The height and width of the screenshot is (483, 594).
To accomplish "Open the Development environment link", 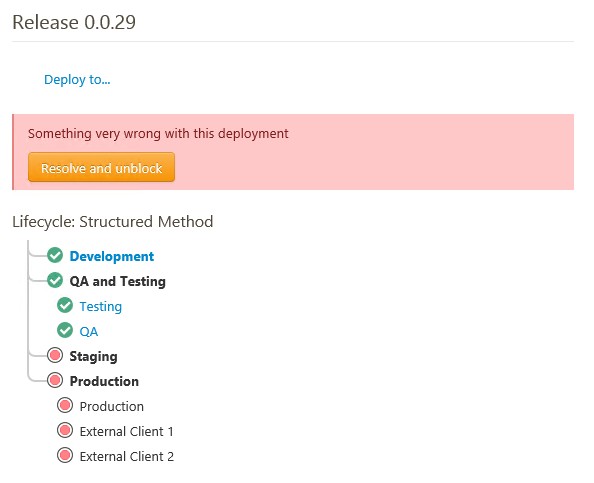I will 112,256.
